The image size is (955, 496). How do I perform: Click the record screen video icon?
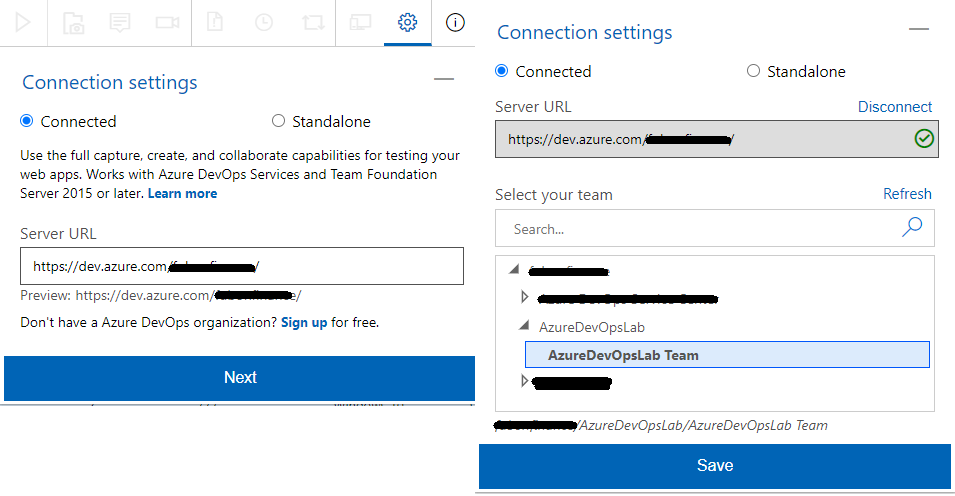click(167, 22)
